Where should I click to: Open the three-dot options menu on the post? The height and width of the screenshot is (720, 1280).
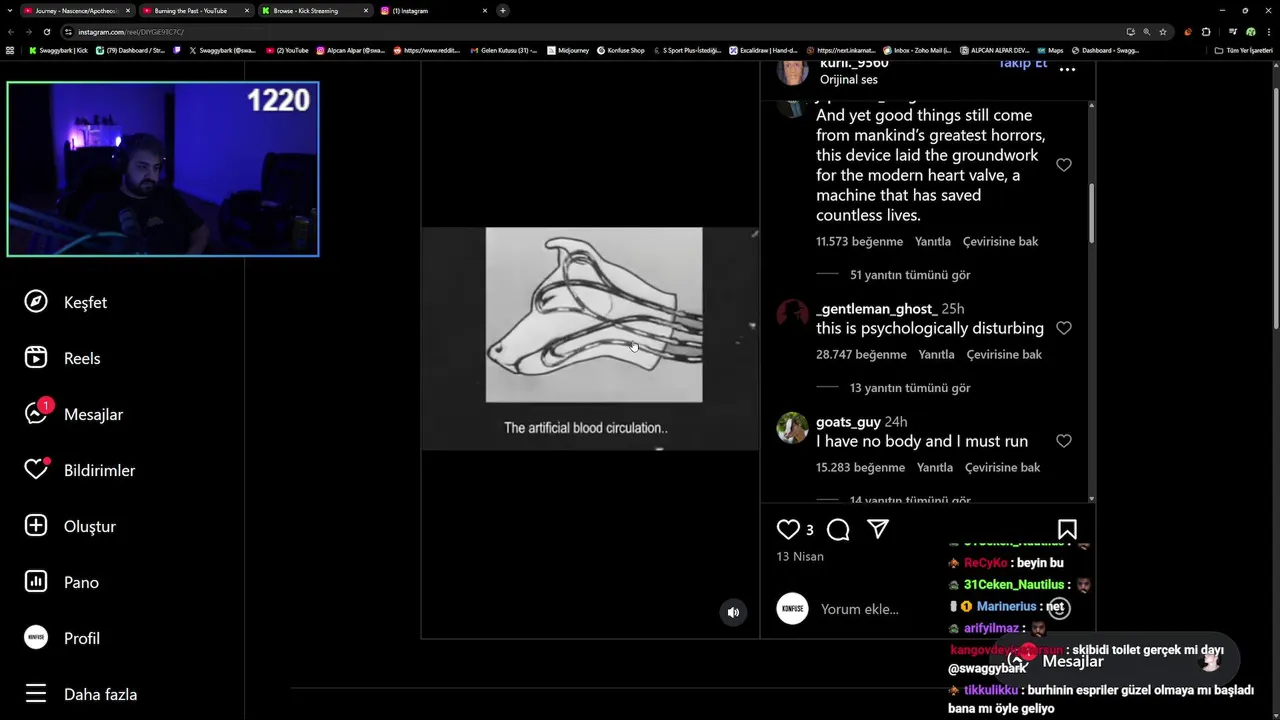pos(1067,70)
